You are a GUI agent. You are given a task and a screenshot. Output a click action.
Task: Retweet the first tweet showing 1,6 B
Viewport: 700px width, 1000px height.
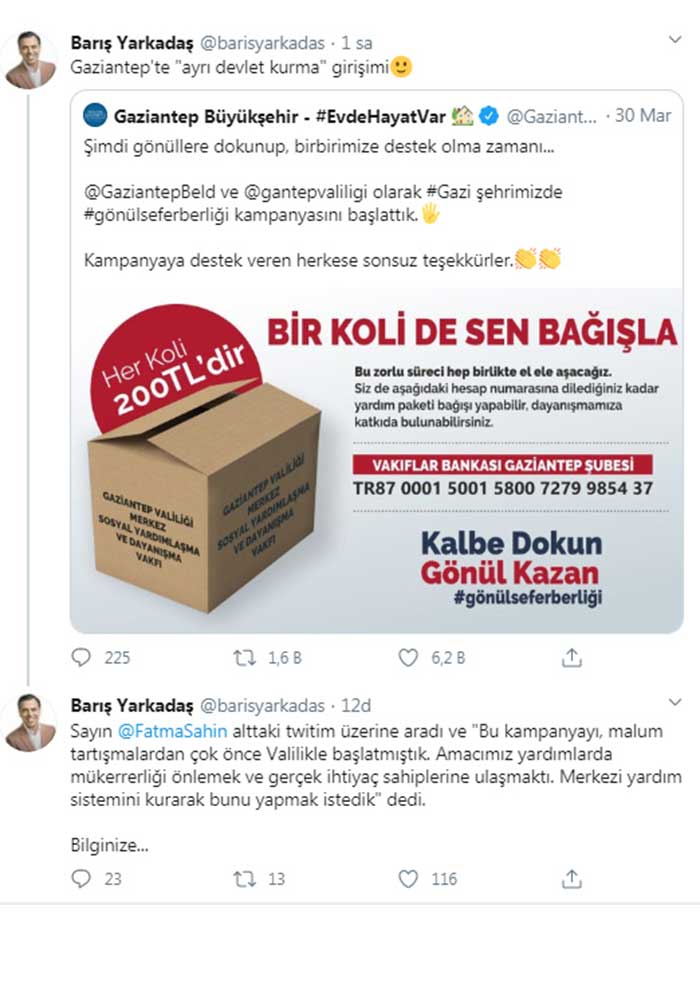244,657
